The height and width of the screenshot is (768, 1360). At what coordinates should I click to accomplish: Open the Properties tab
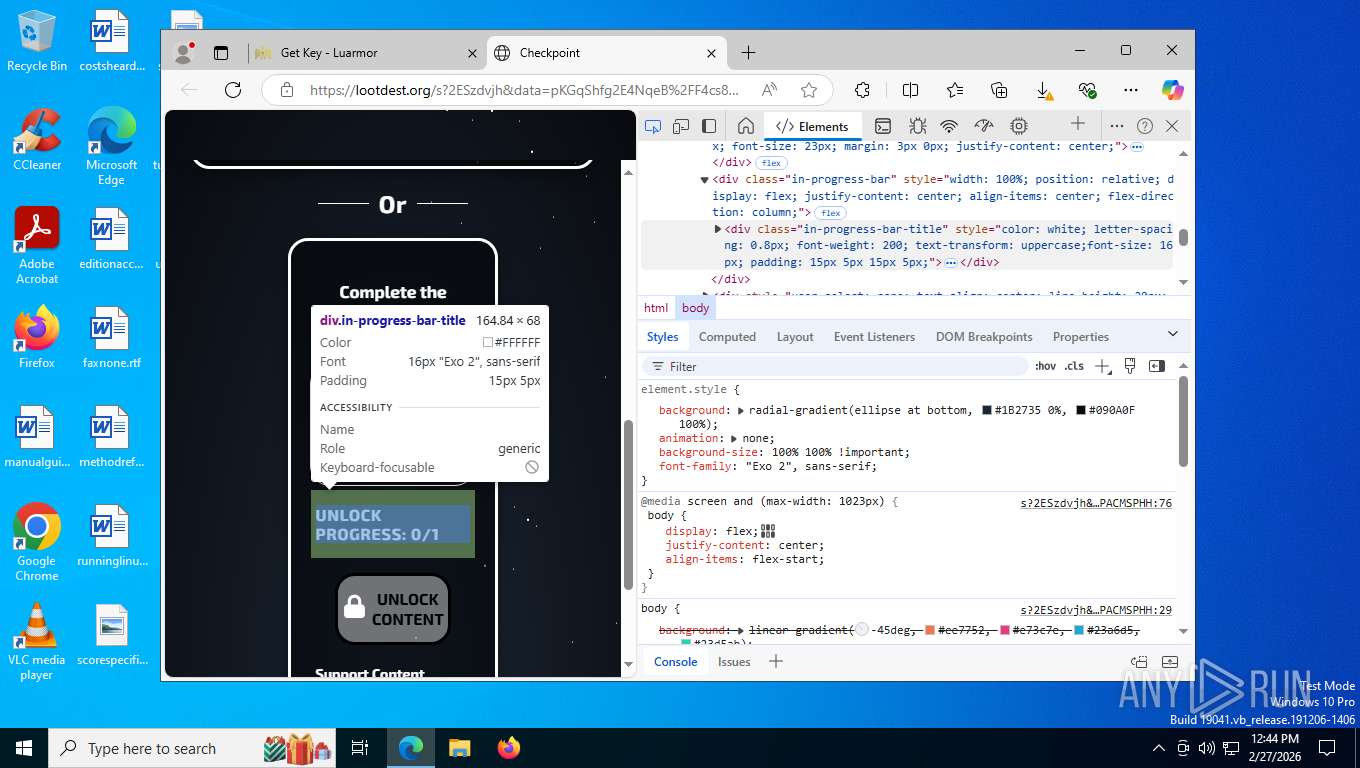point(1081,337)
